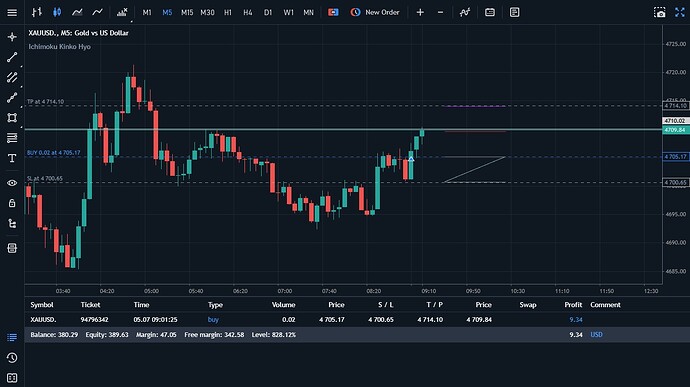Click the TP at 4 714.10 chart line label
690x387 pixels.
[x=45, y=102]
